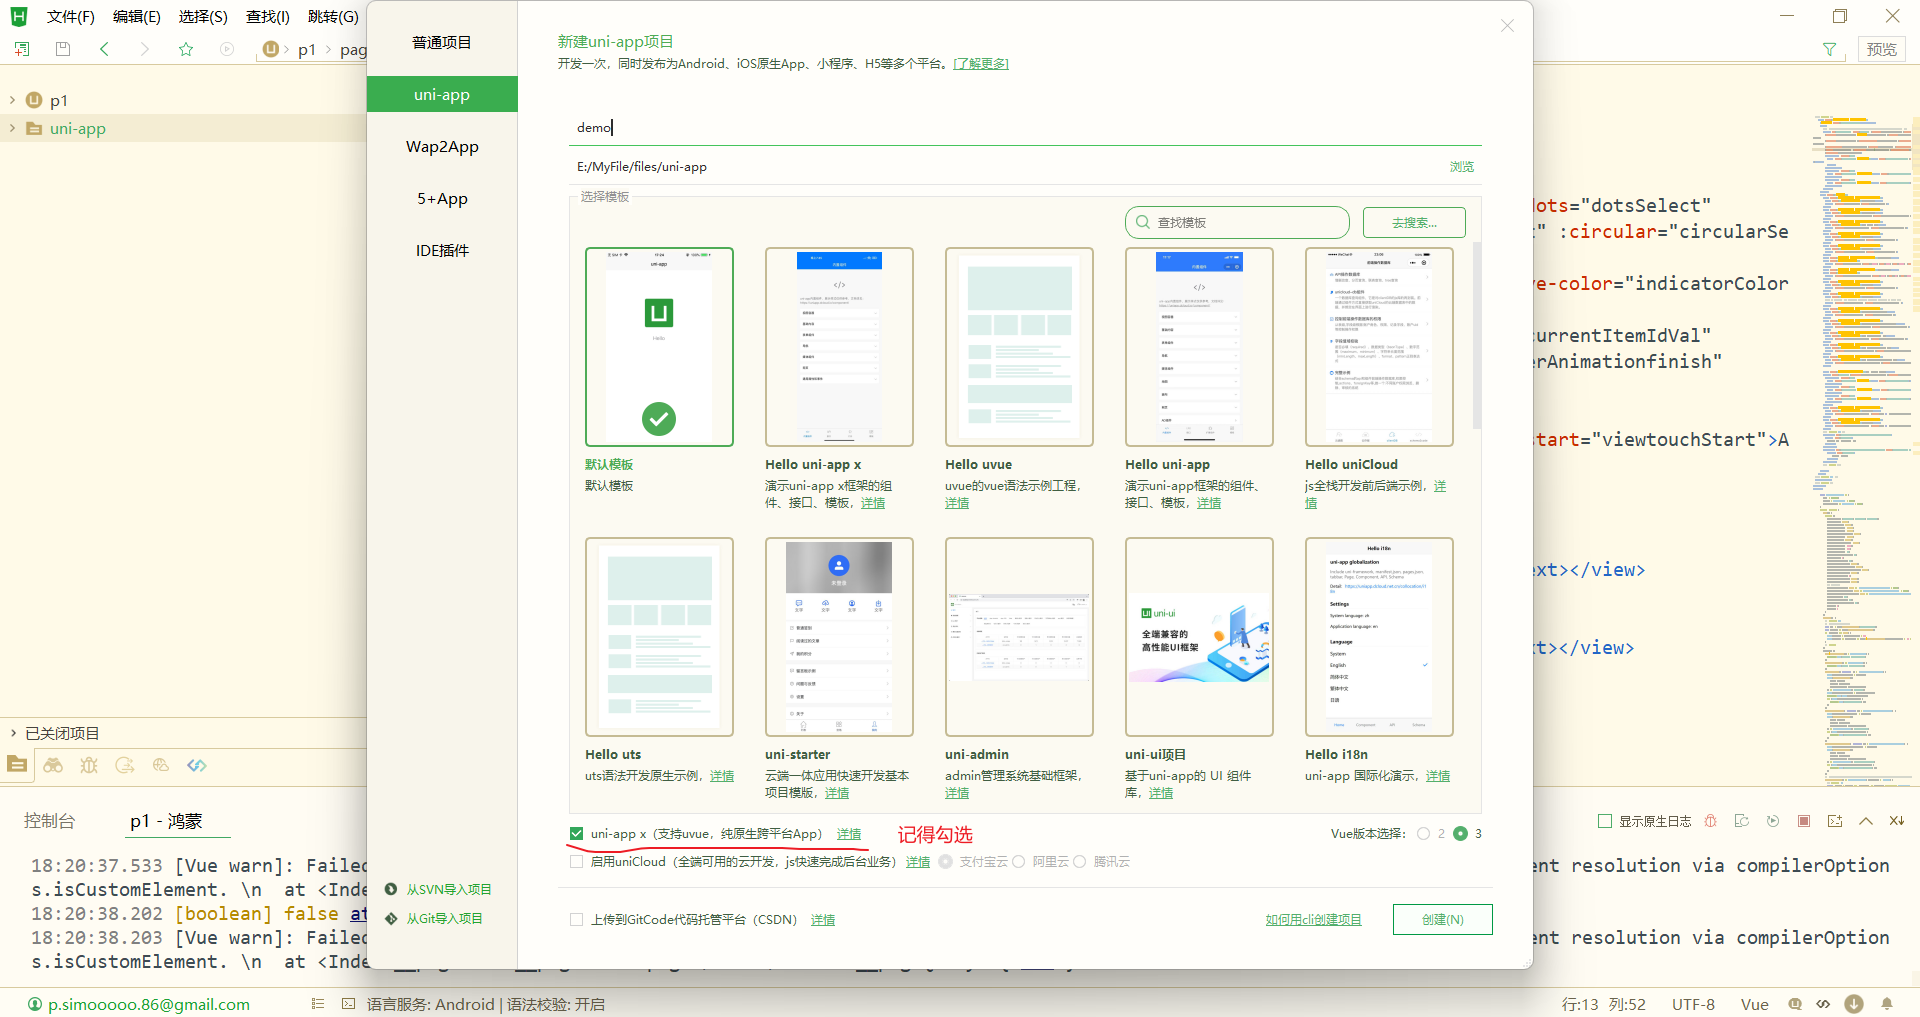The image size is (1920, 1017).
Task: Check upload to GitCode hosting platform
Action: (576, 919)
